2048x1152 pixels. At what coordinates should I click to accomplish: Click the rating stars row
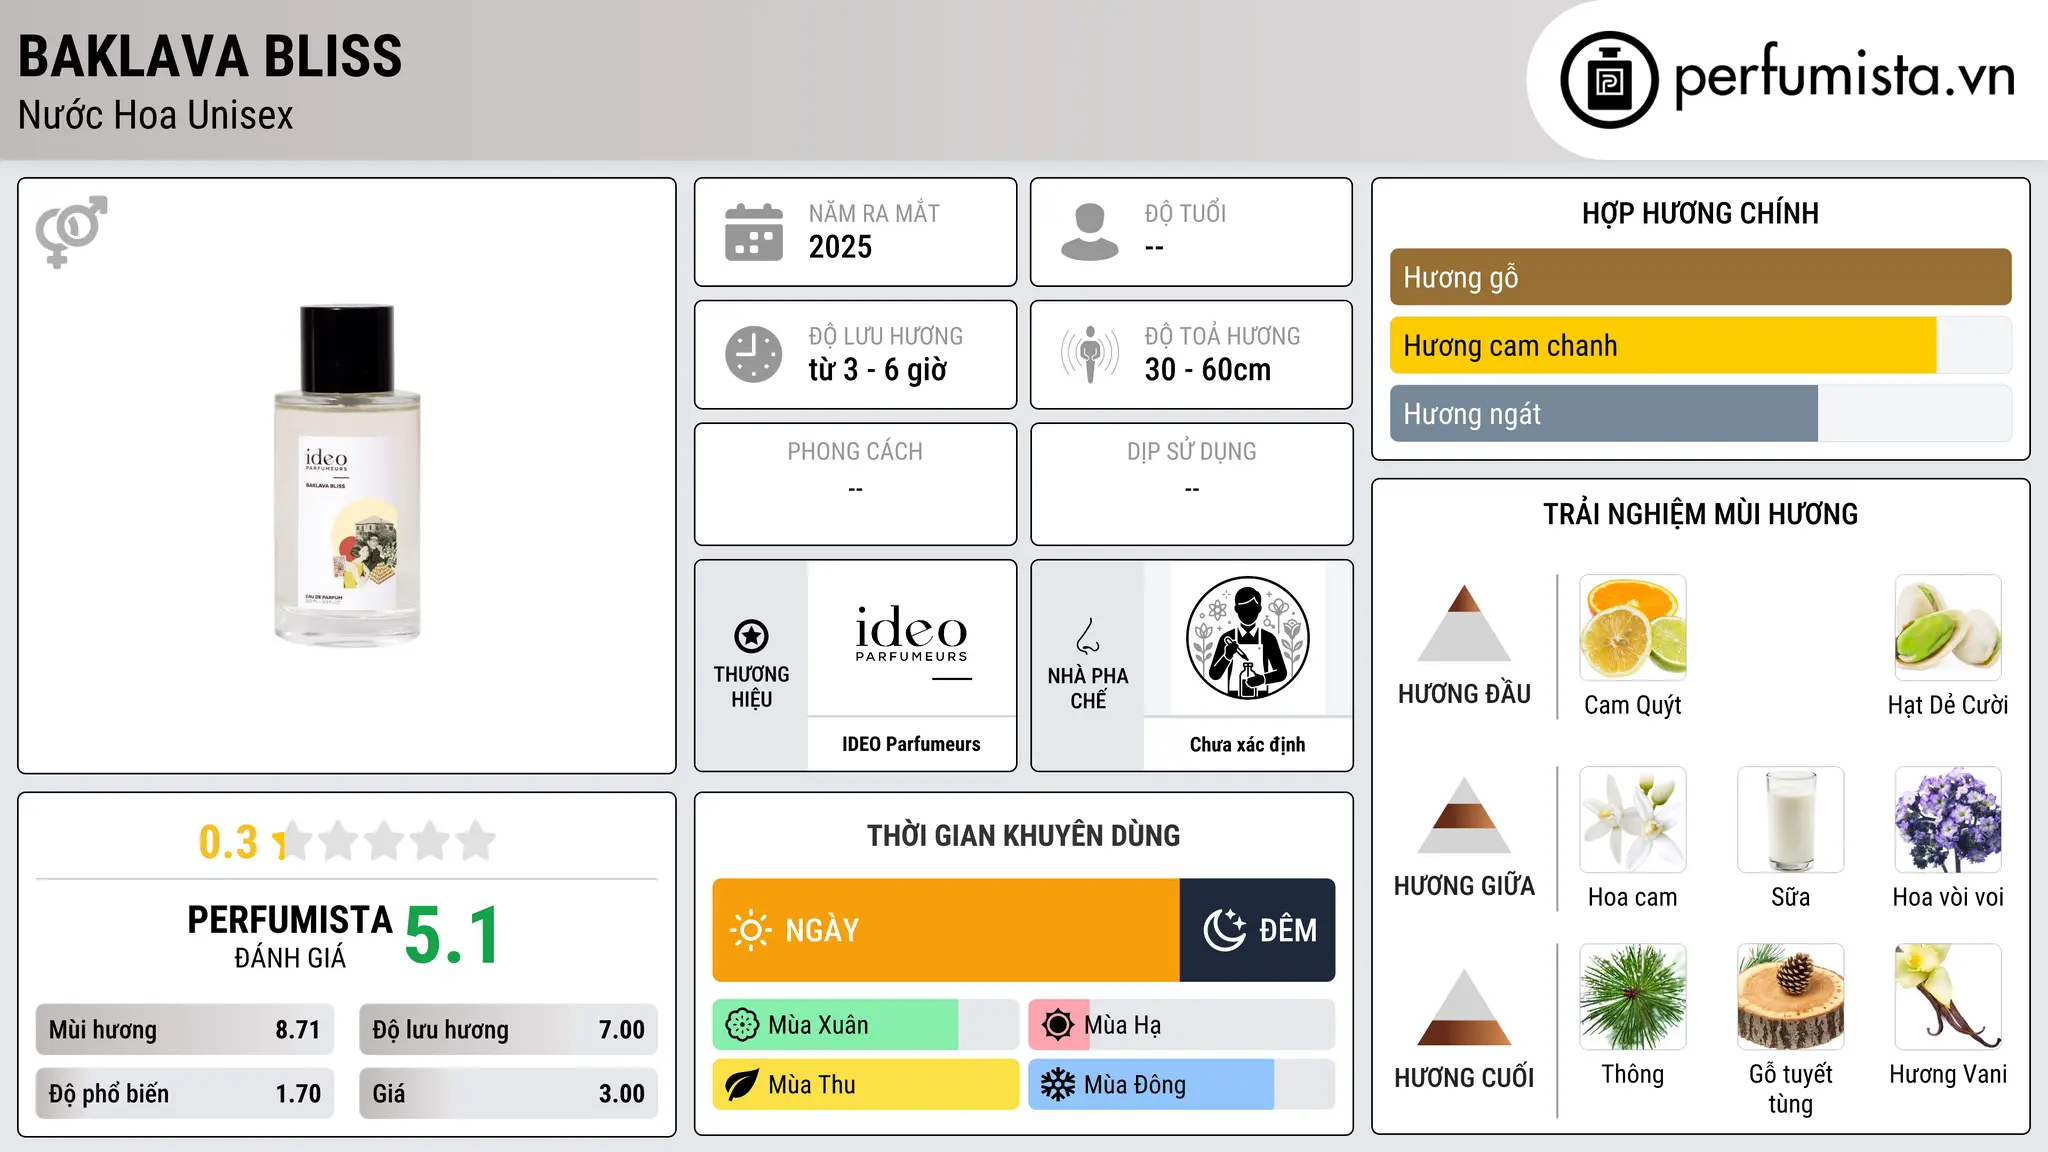click(385, 841)
